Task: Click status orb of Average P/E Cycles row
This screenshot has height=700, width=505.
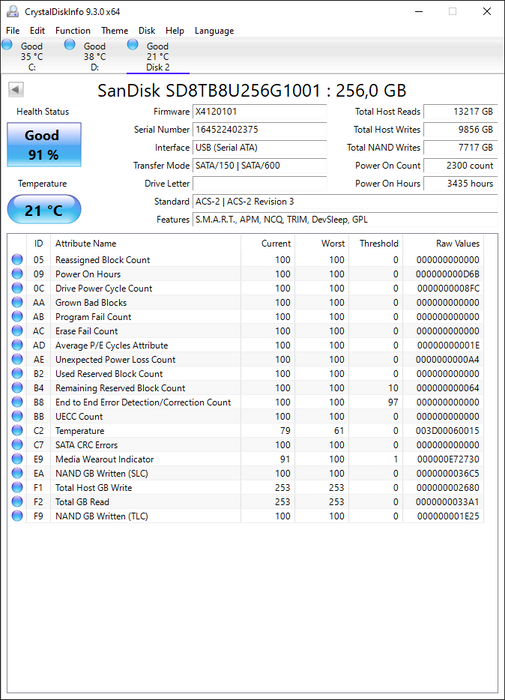Action: 17,345
